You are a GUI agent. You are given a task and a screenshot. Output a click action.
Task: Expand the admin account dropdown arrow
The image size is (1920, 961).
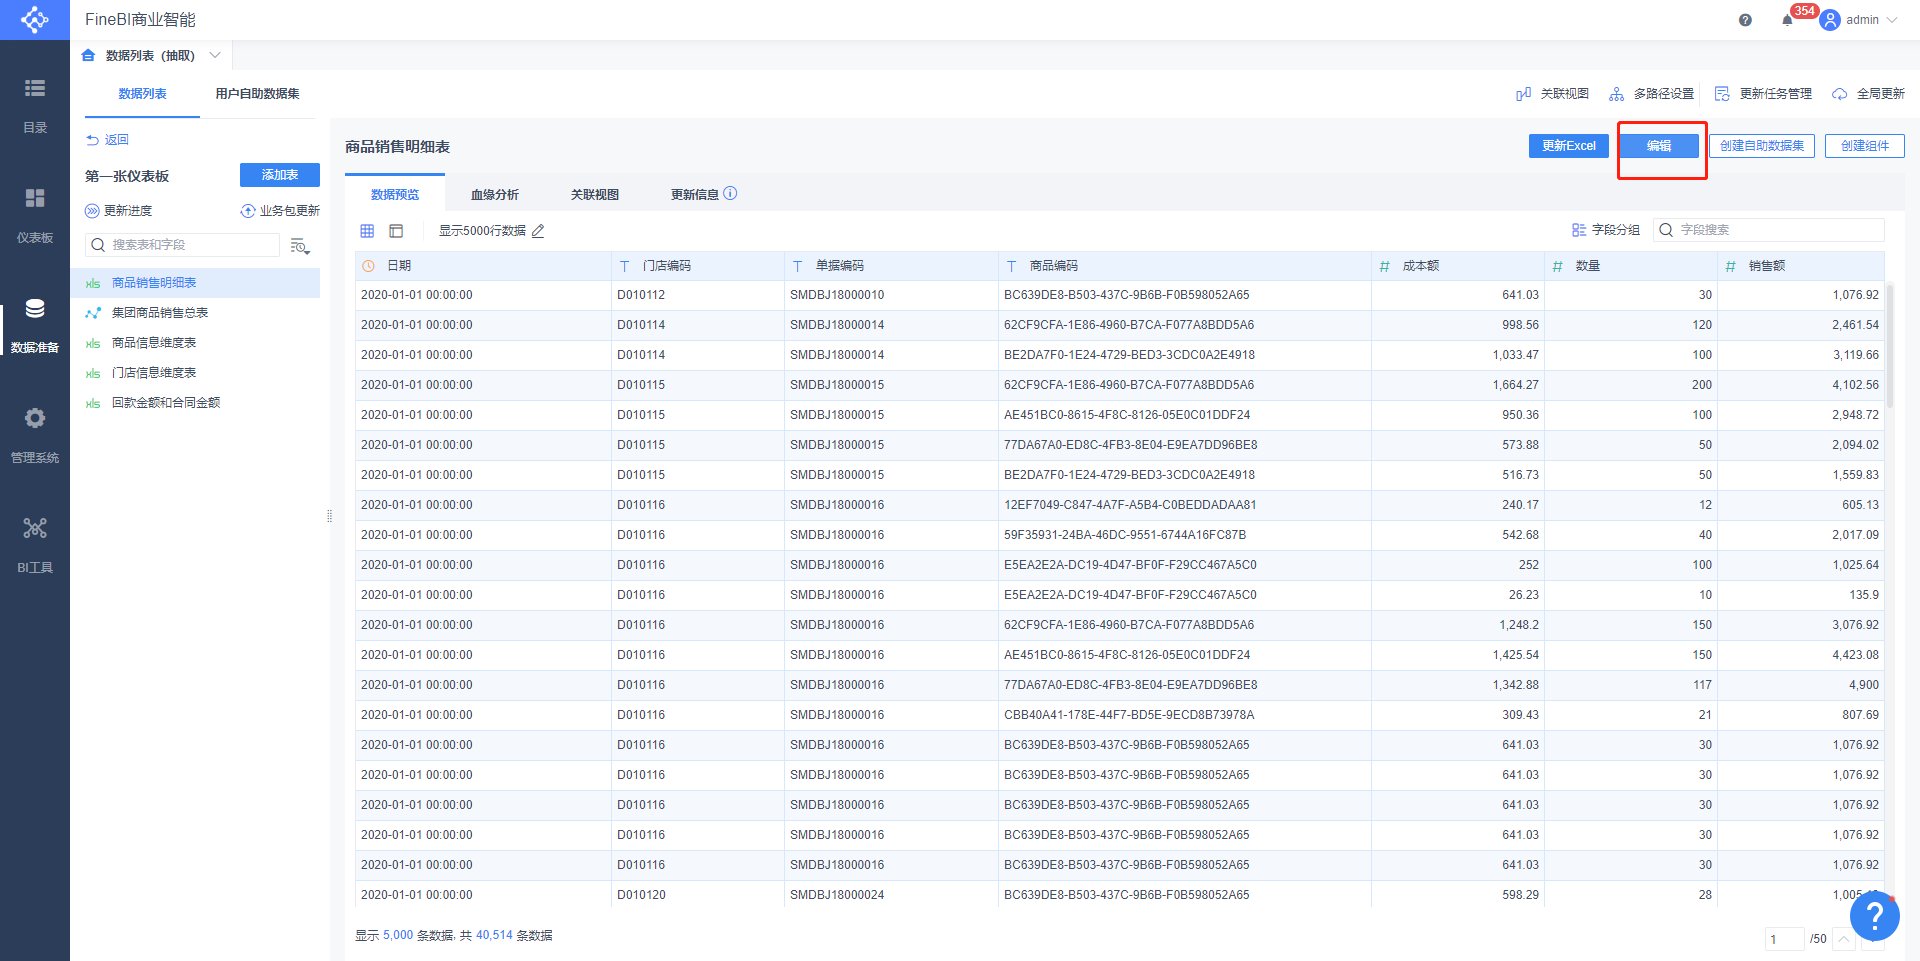1892,20
